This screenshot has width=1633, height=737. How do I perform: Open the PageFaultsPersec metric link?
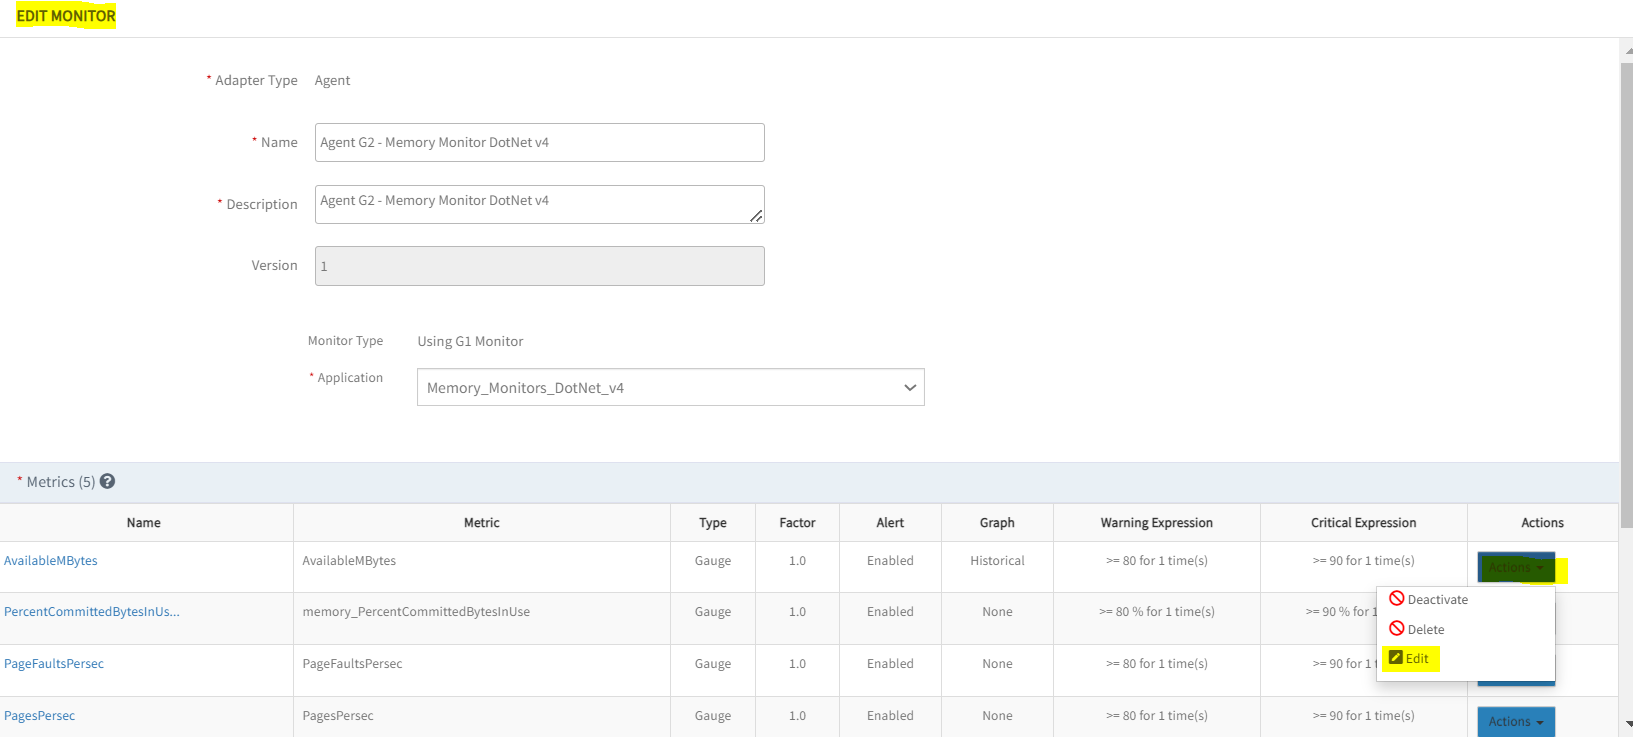coord(54,664)
